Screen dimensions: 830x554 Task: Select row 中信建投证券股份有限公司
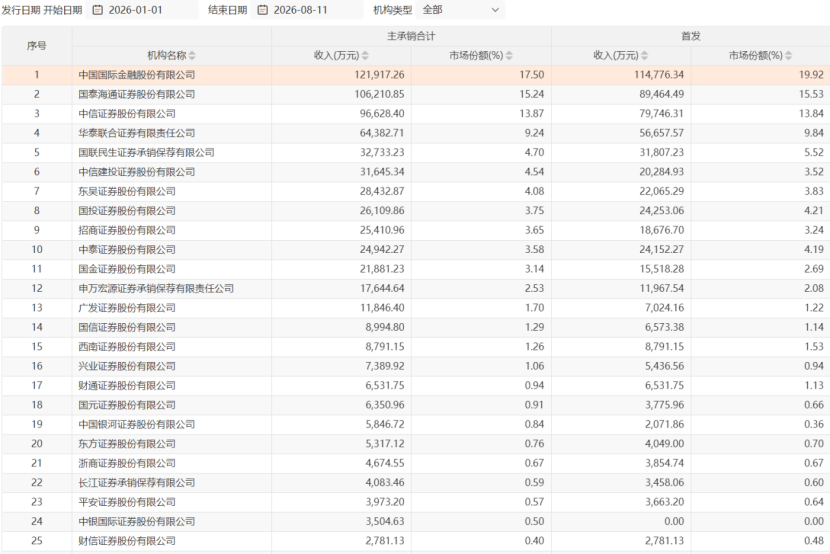[x=415, y=172]
